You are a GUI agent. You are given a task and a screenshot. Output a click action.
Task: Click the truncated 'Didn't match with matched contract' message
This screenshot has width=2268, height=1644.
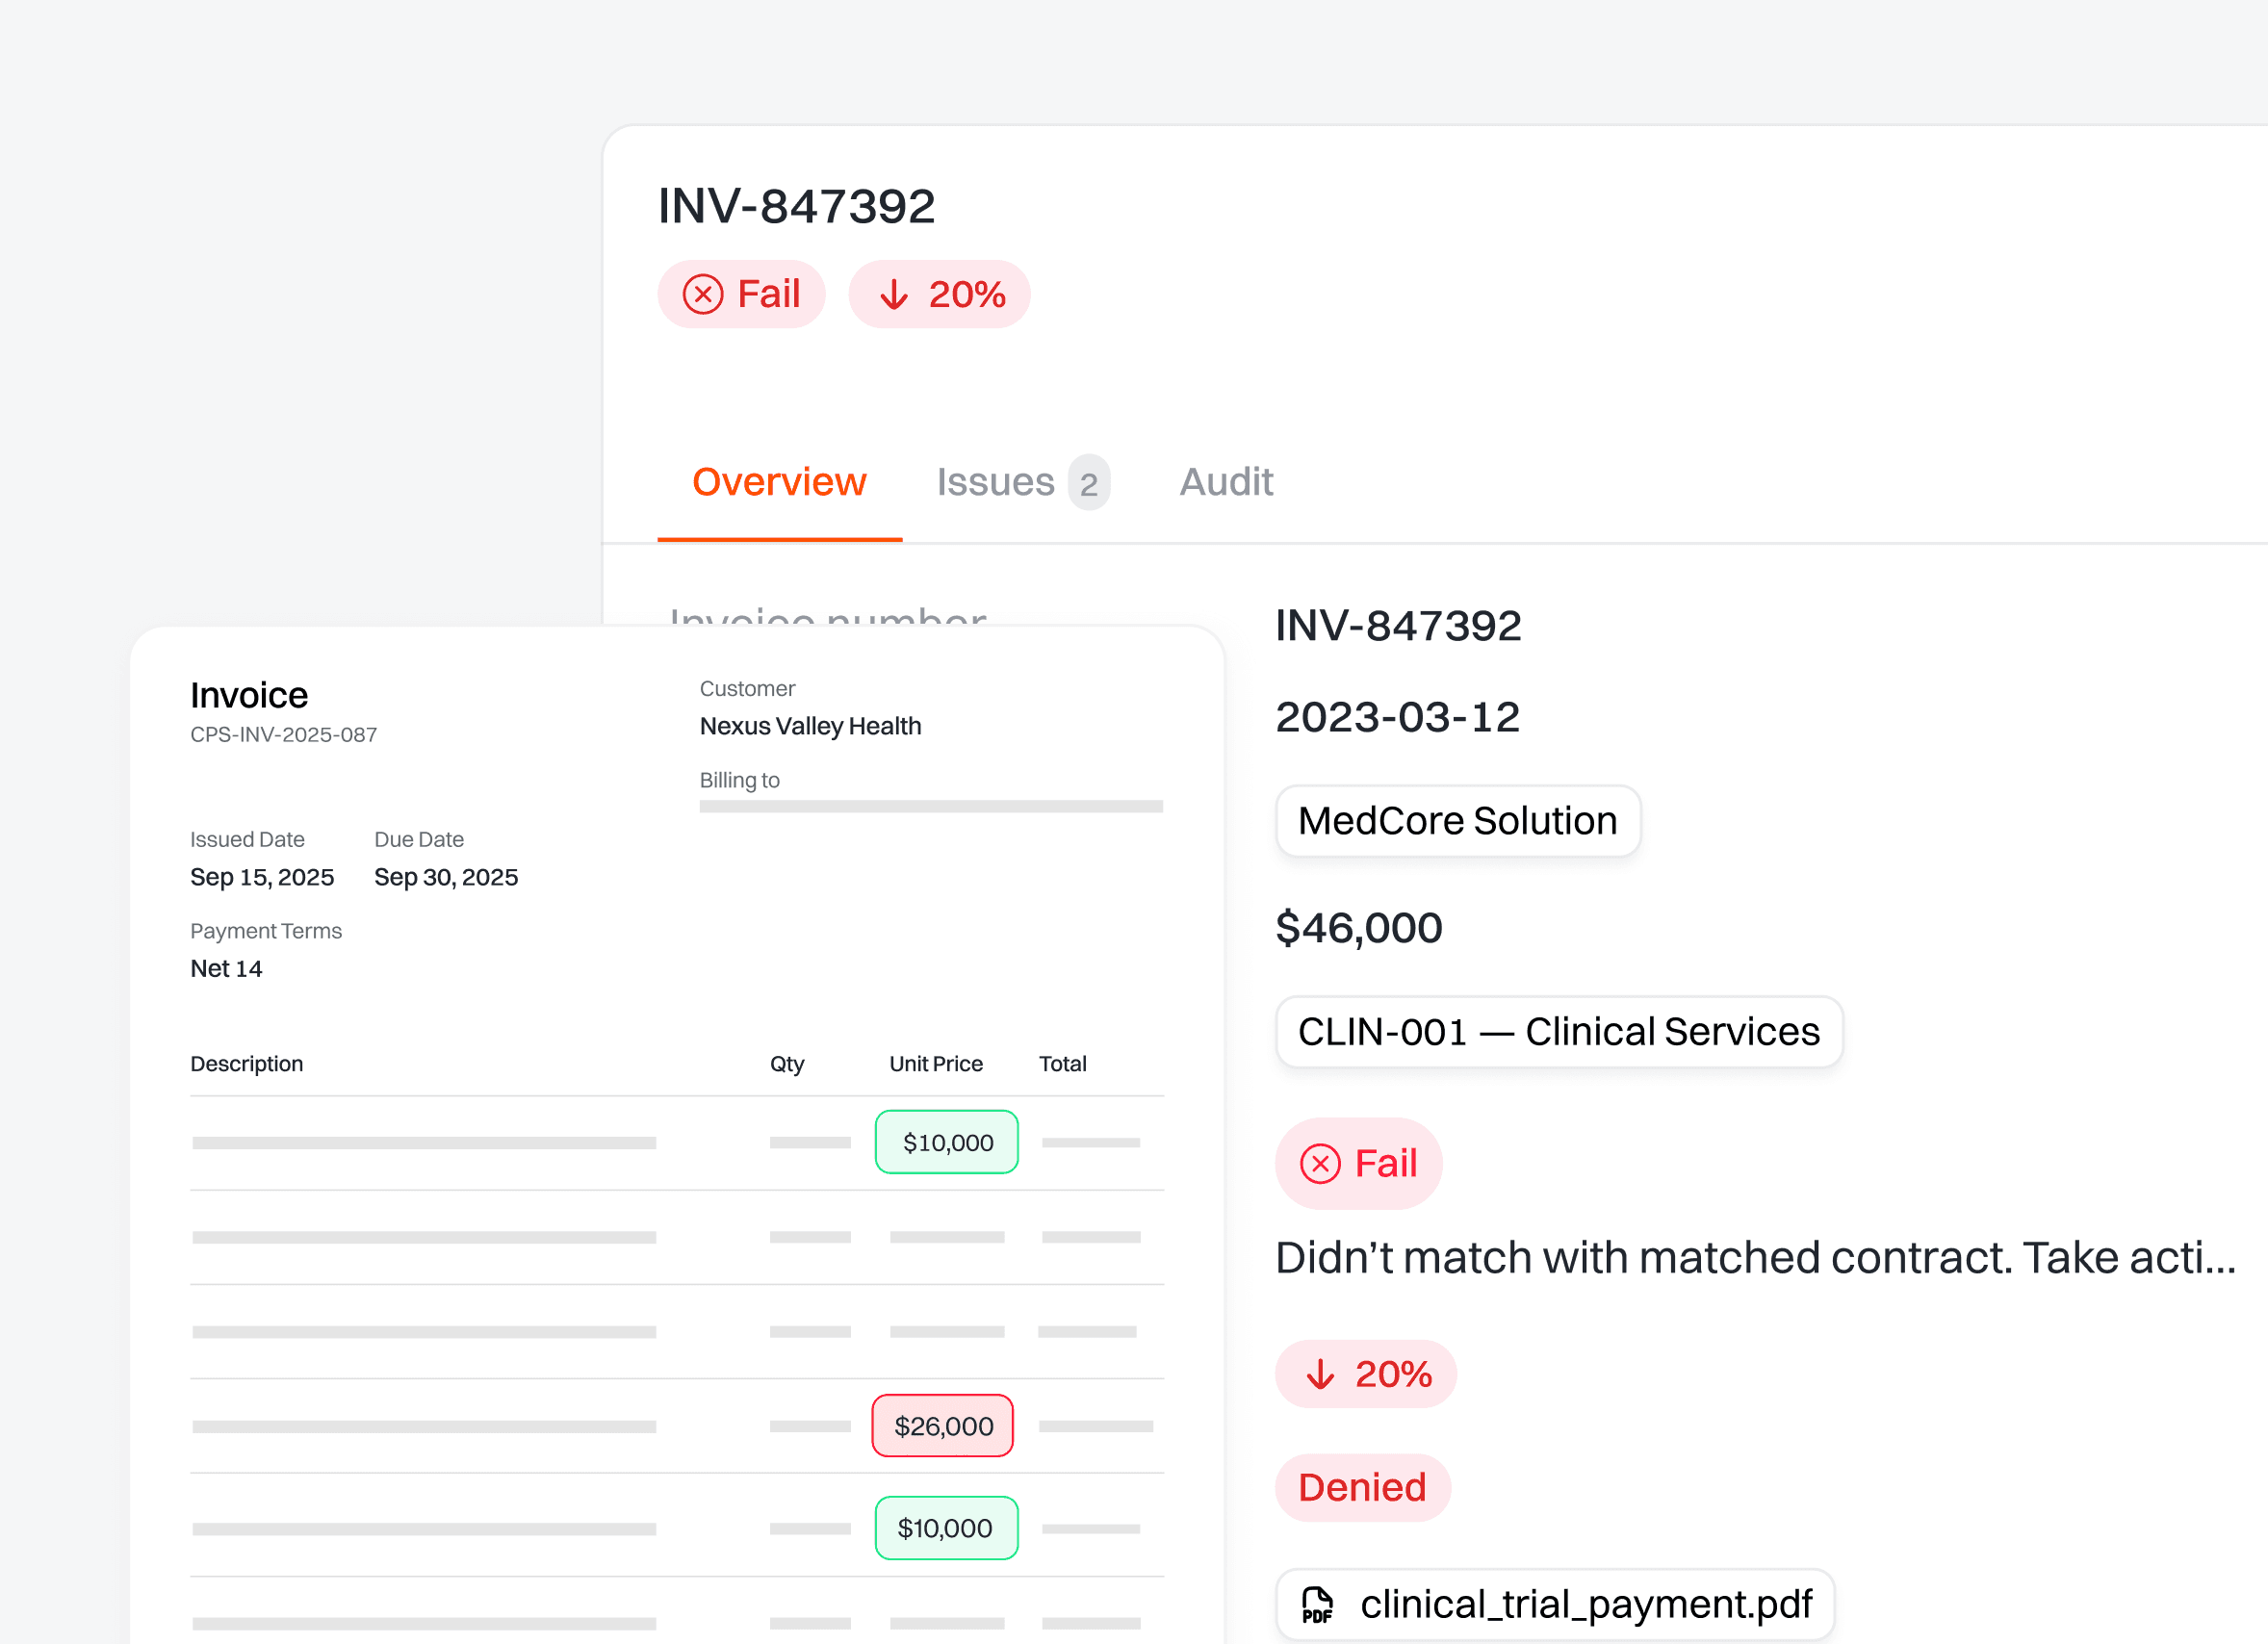pyautogui.click(x=1755, y=1258)
